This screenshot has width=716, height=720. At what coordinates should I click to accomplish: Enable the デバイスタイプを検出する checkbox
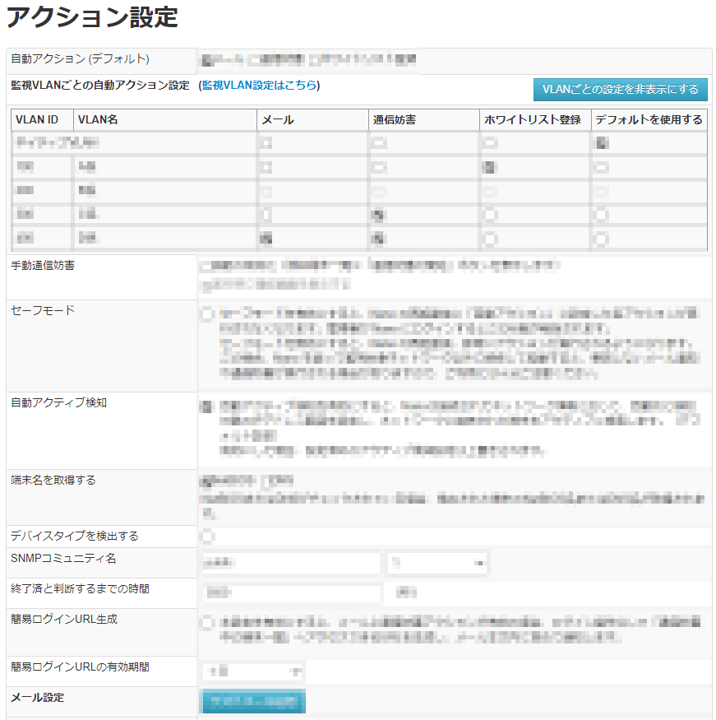207,536
